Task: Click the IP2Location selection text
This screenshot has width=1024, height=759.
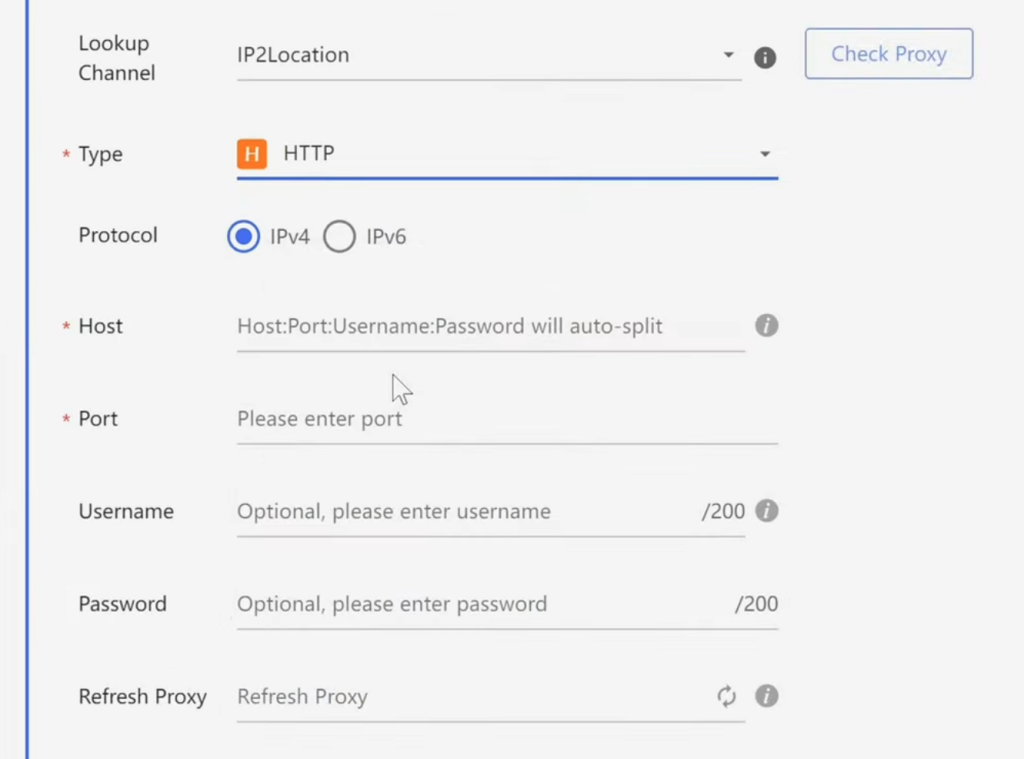Action: click(293, 55)
